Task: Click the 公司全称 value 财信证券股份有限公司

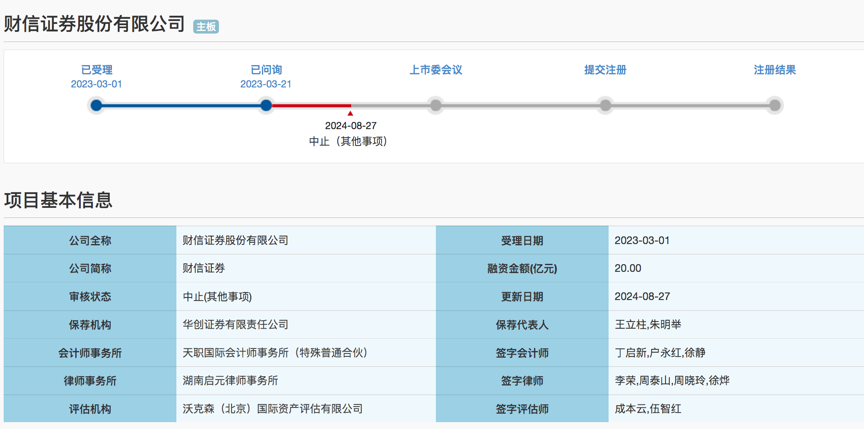Action: [235, 240]
